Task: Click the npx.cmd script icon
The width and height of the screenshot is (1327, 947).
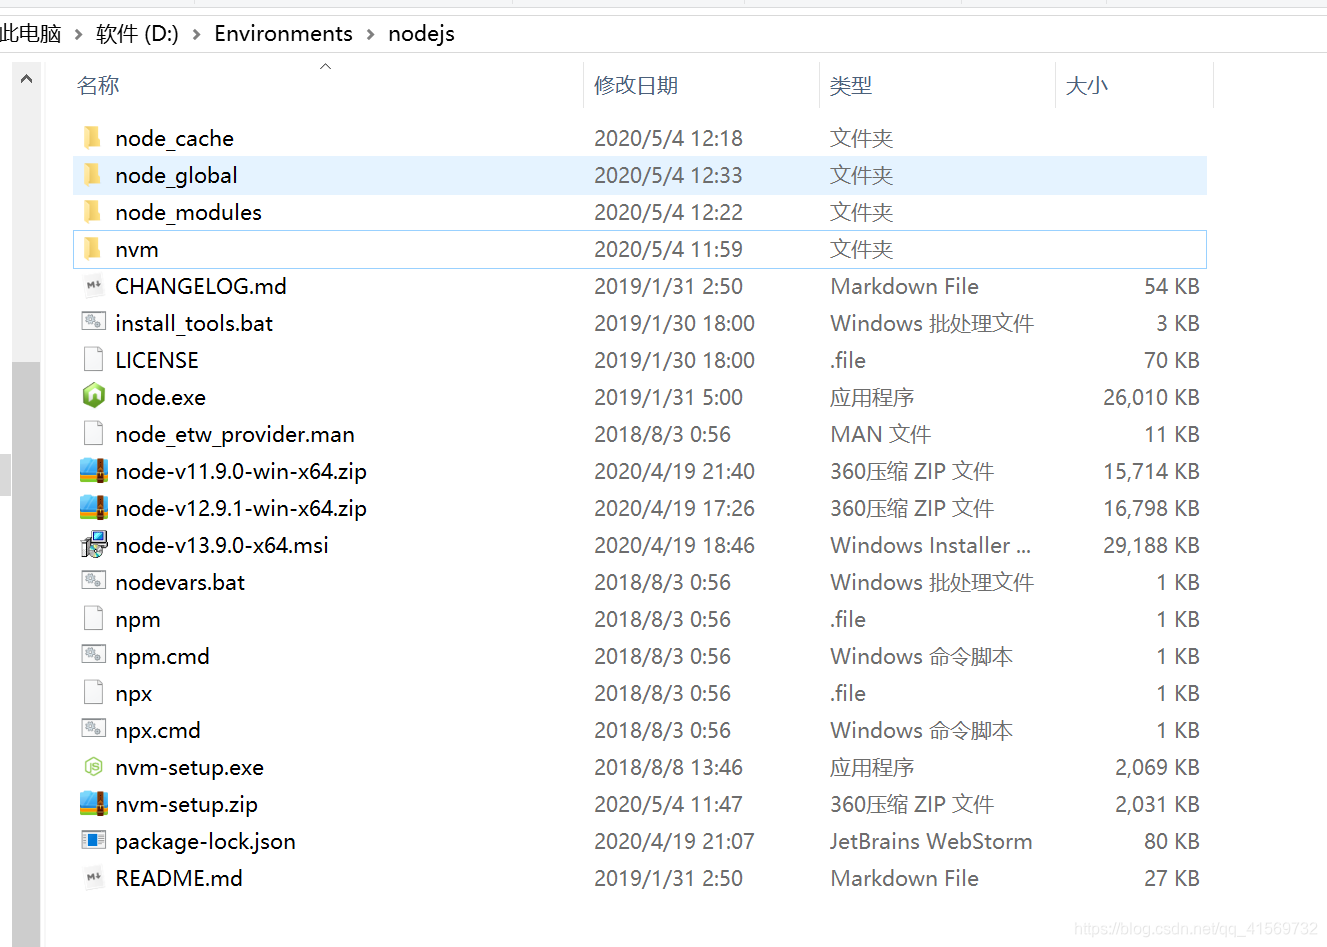Action: click(93, 729)
